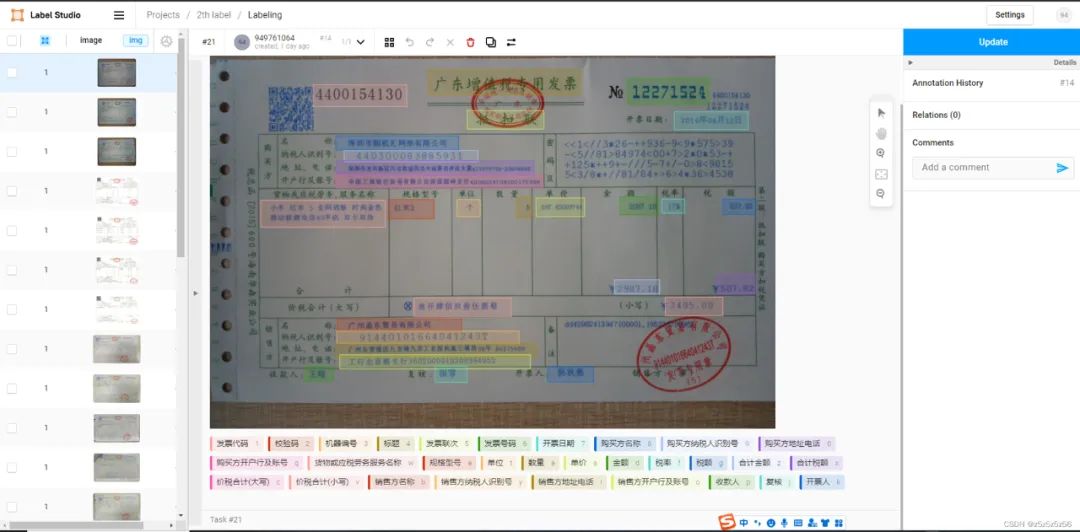Image resolution: width=1080 pixels, height=532 pixels.
Task: Click the shirt skin icon in the IME bar
Action: pyautogui.click(x=825, y=523)
